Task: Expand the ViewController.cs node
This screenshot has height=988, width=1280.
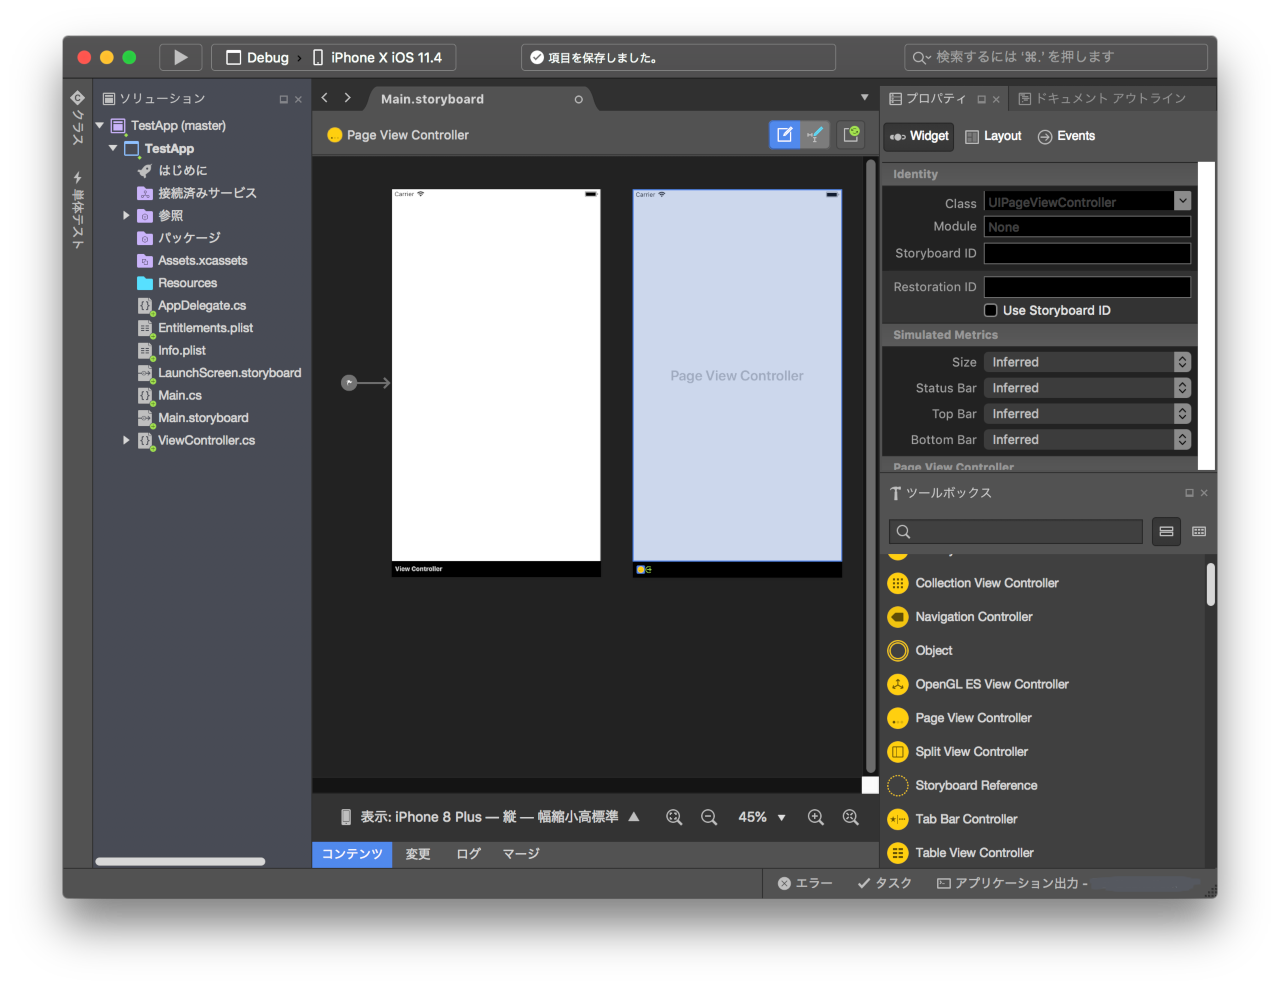Action: click(x=126, y=440)
